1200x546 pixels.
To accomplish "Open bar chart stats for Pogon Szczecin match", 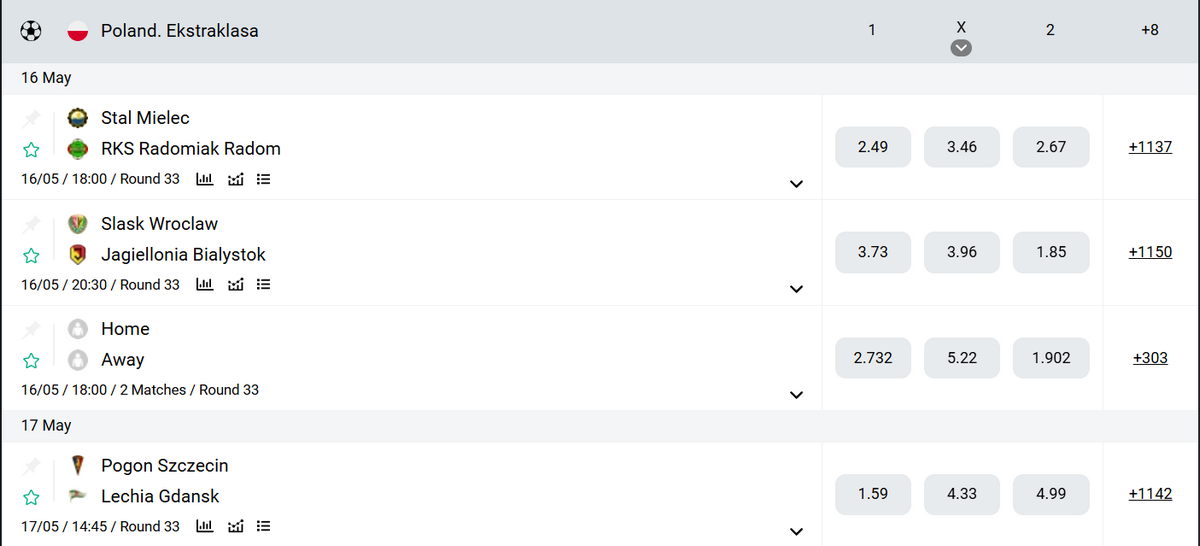I will click(x=205, y=527).
